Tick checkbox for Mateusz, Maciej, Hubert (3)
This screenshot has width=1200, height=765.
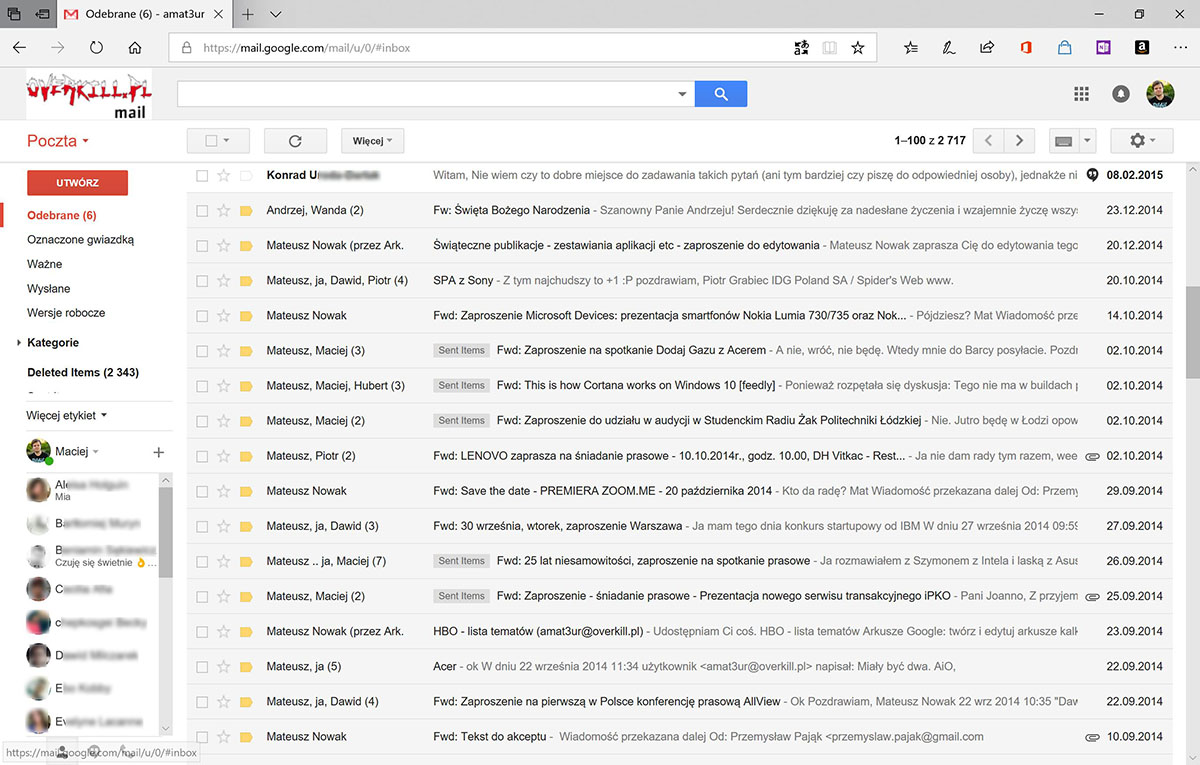[x=202, y=386]
